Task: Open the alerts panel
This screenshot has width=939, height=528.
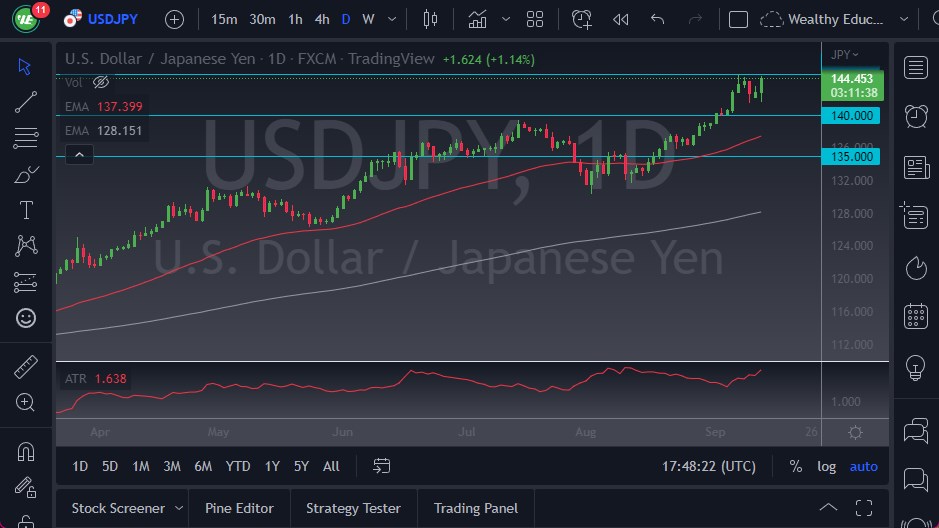Action: [916, 116]
